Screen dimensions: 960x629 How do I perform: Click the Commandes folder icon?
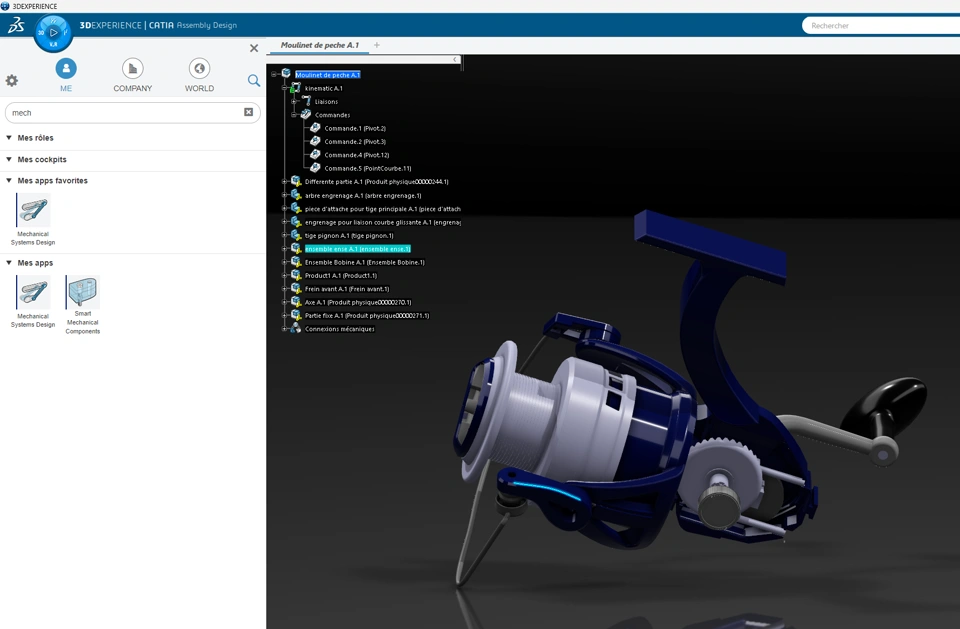tap(306, 115)
